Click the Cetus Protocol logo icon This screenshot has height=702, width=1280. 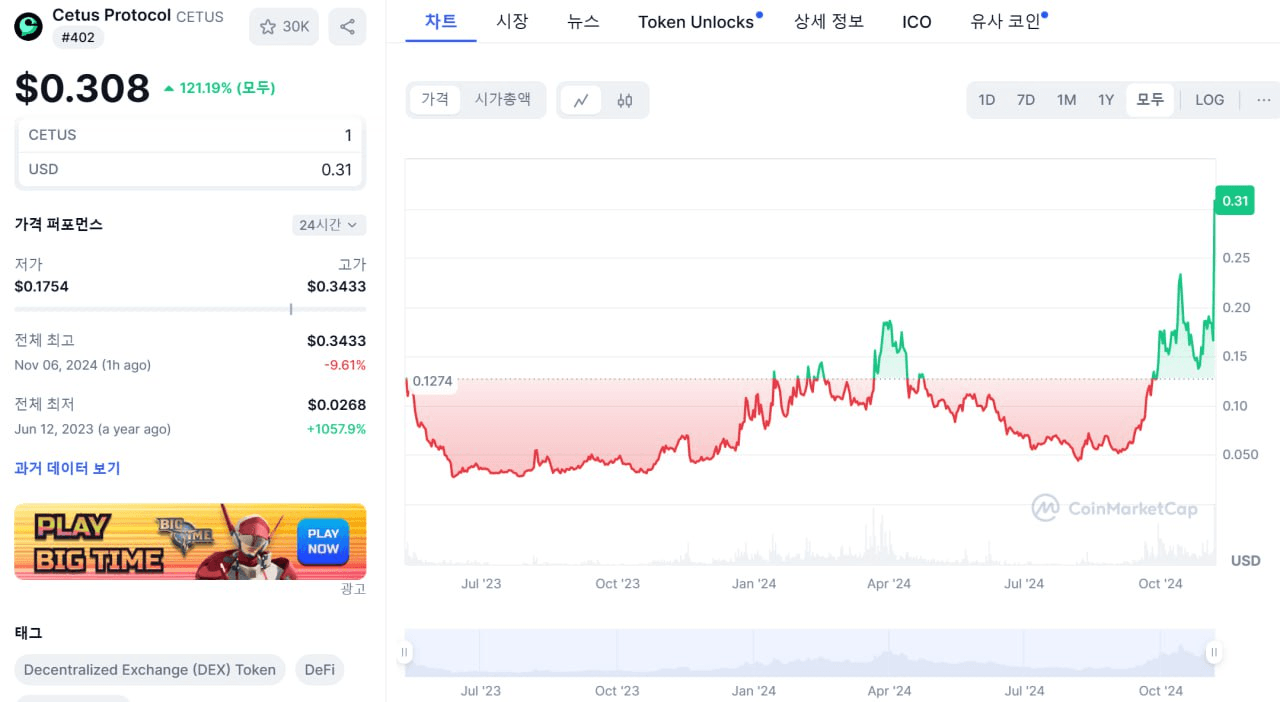(28, 27)
